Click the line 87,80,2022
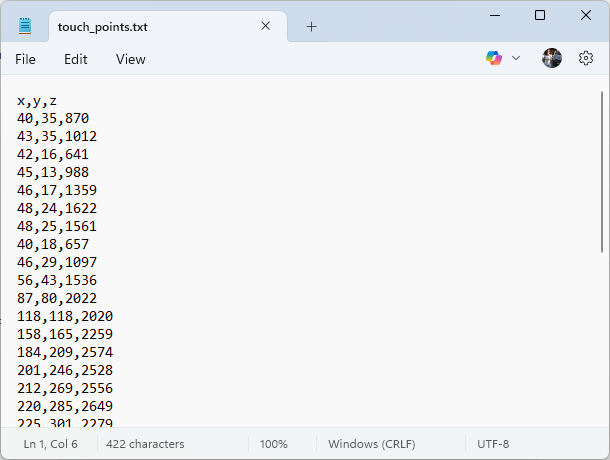Screen dimensions: 610x460 pos(57,298)
